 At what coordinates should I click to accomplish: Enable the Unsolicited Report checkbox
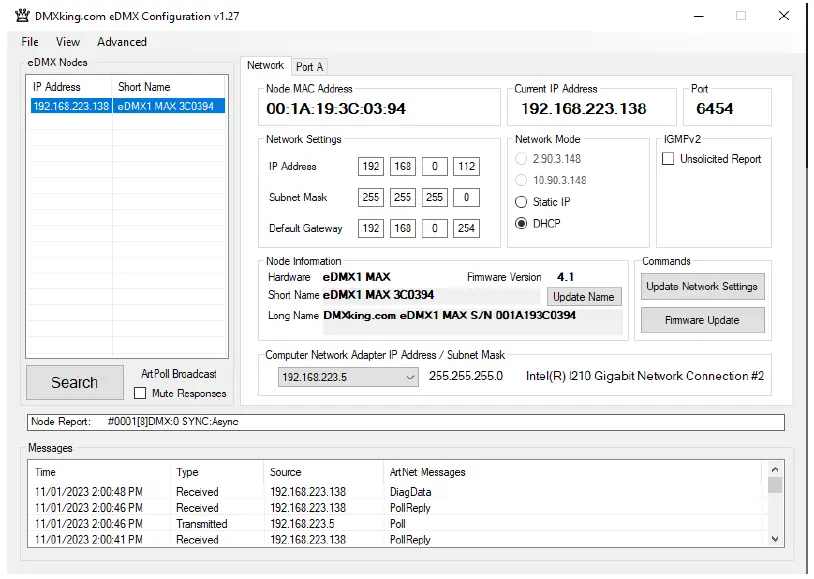pyautogui.click(x=668, y=159)
